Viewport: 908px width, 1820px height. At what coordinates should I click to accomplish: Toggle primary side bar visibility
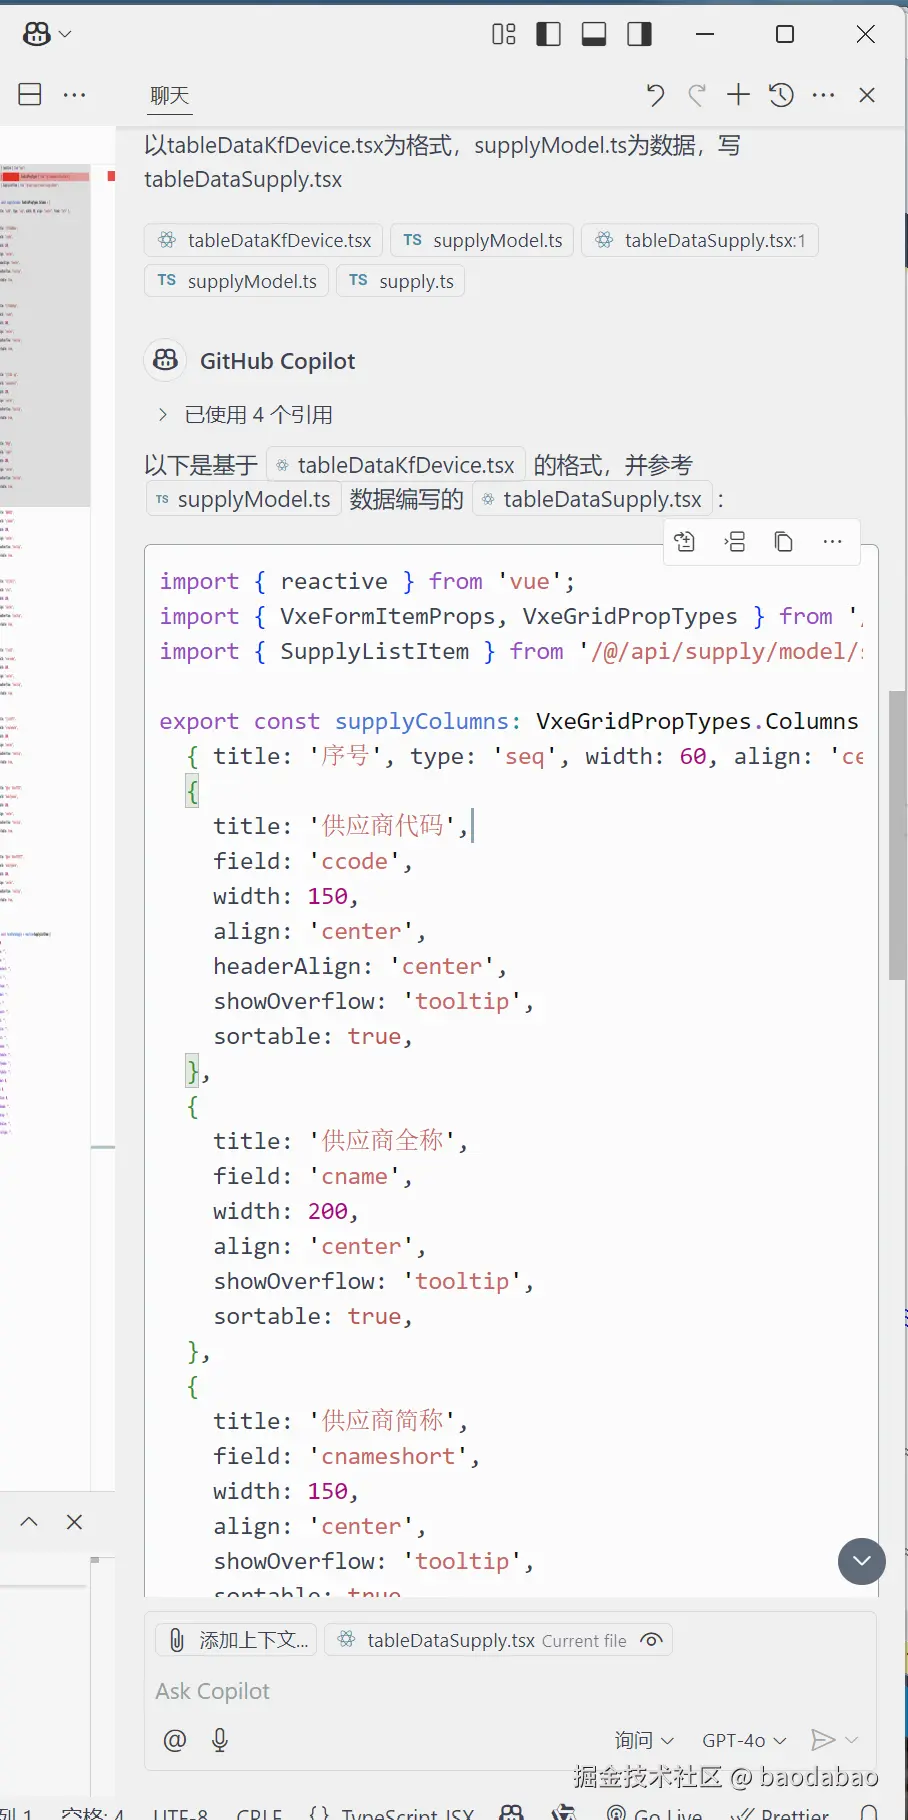click(549, 34)
